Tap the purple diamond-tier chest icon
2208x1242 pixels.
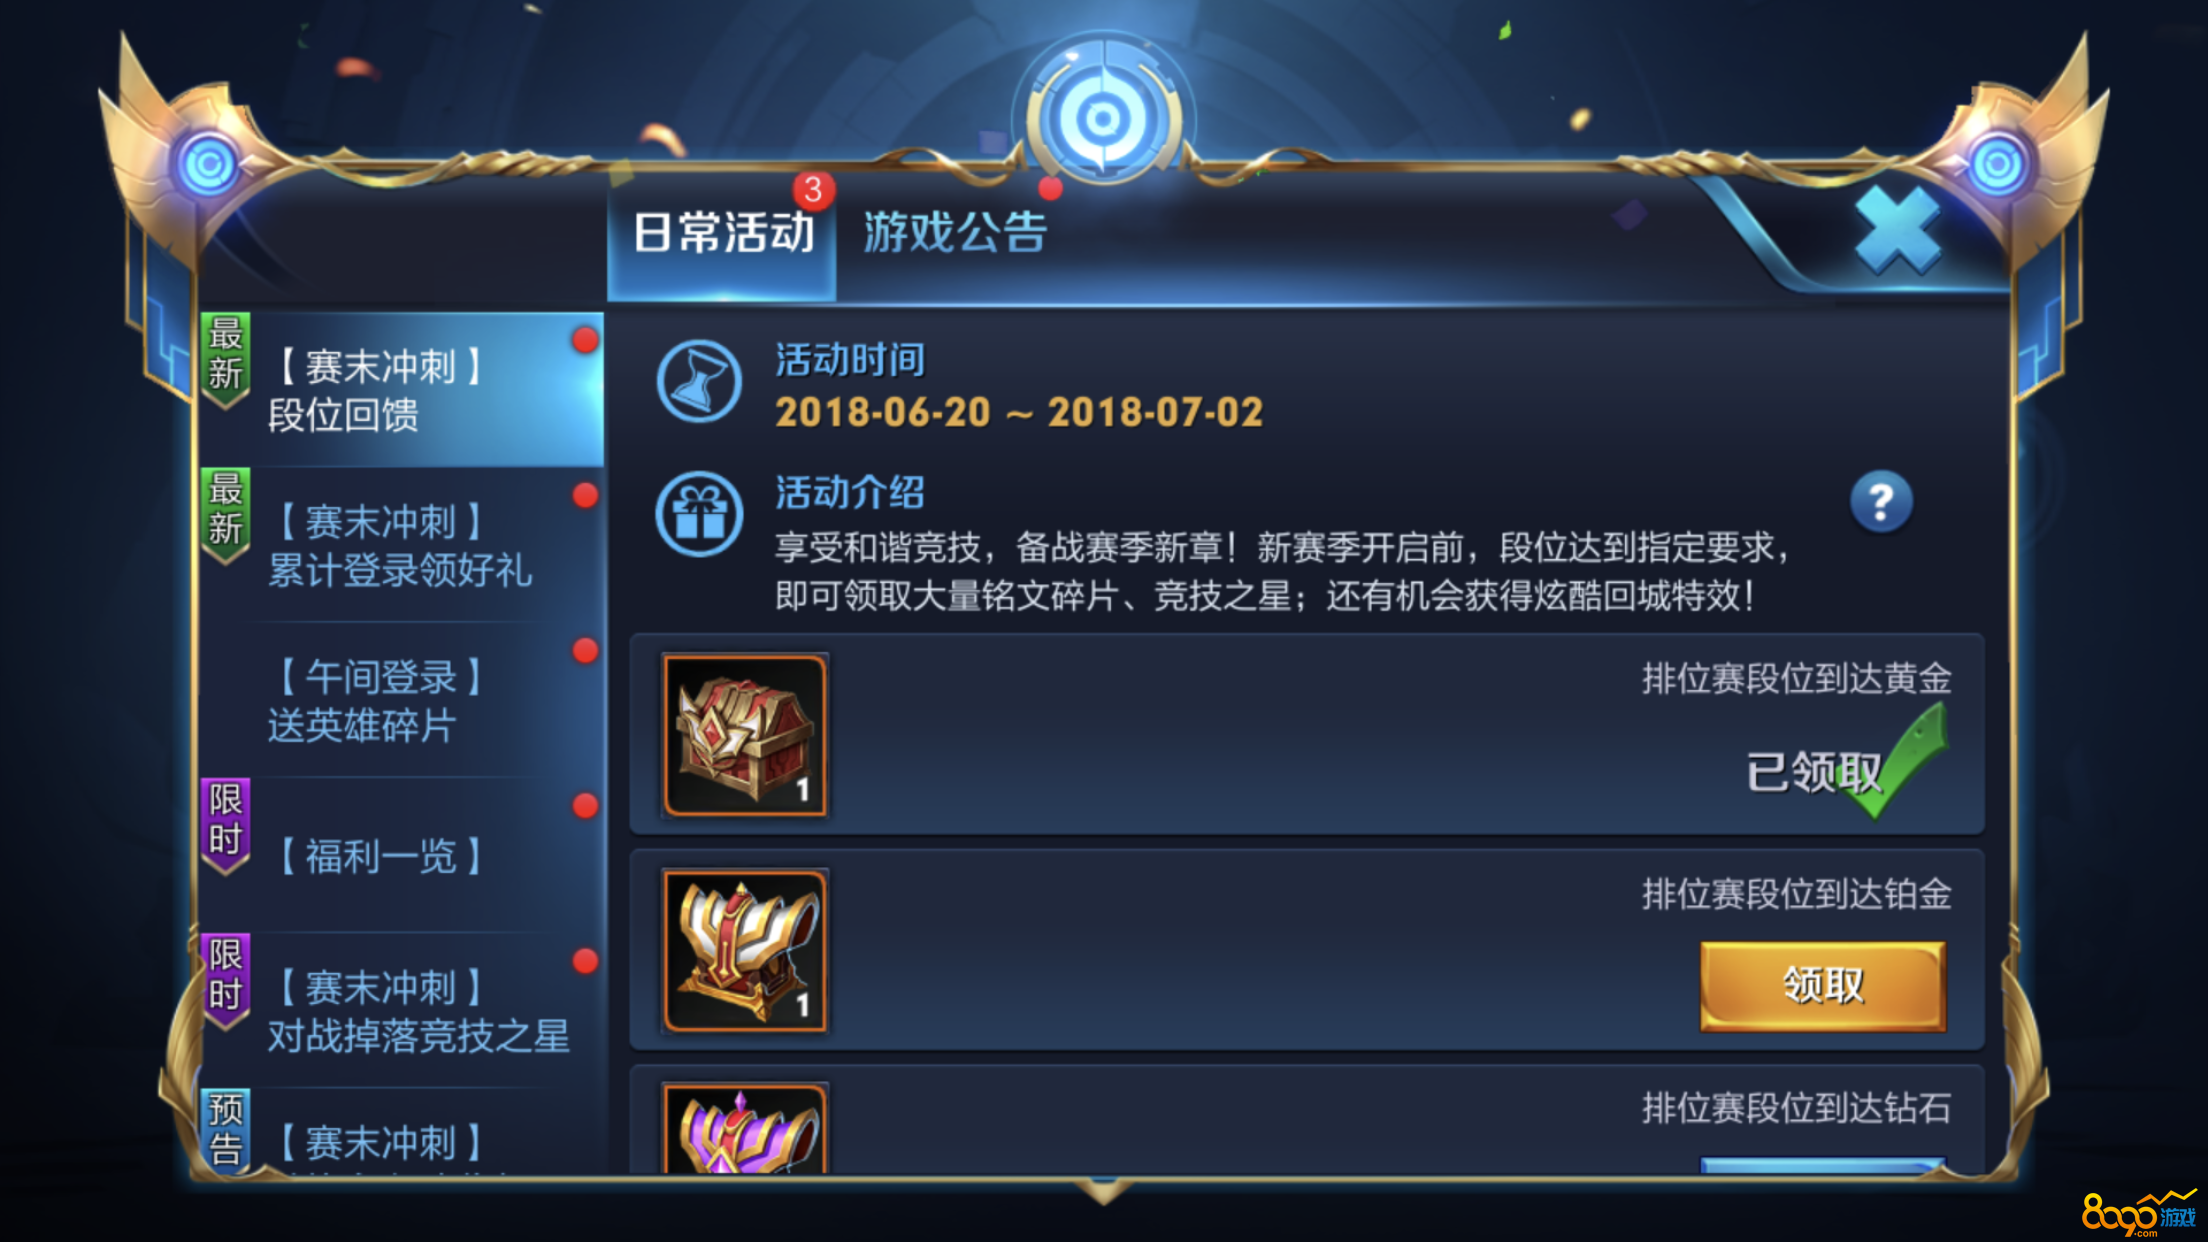pos(745,1128)
